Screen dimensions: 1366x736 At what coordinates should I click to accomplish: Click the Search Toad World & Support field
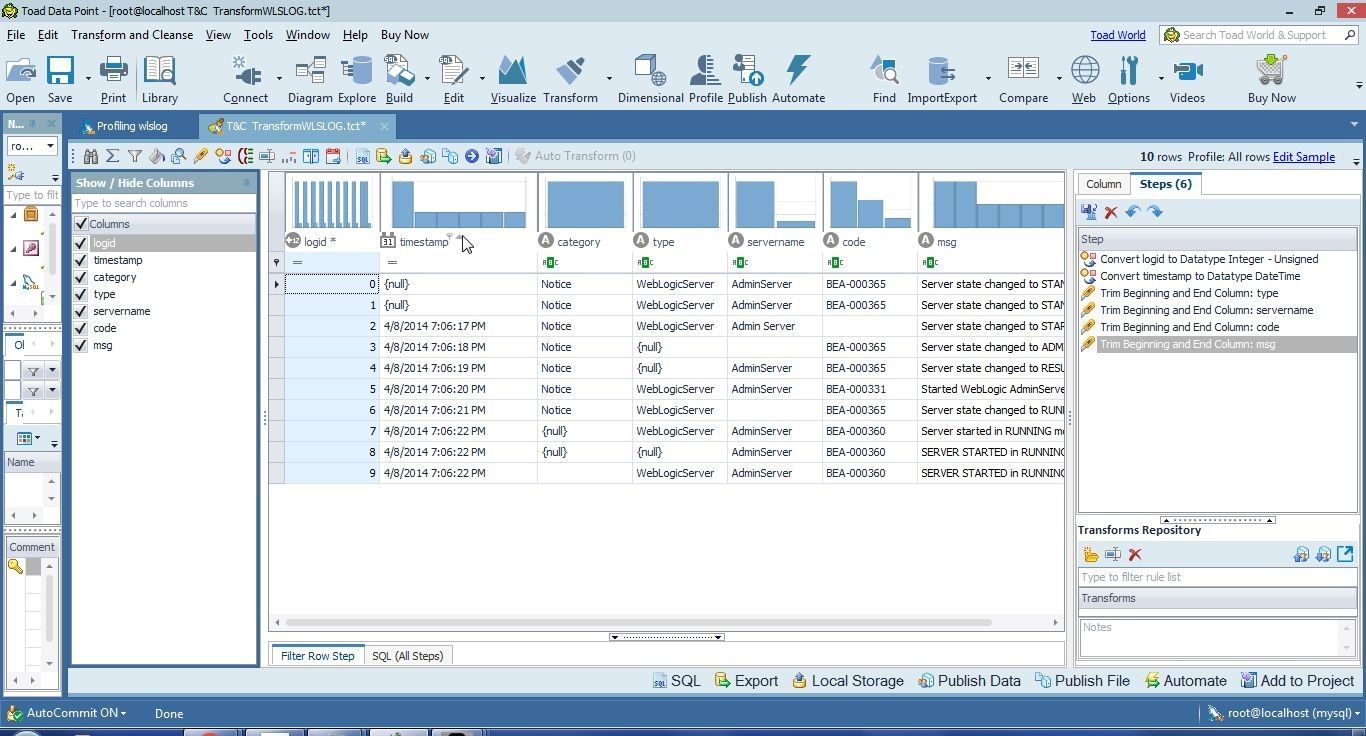(x=1258, y=35)
